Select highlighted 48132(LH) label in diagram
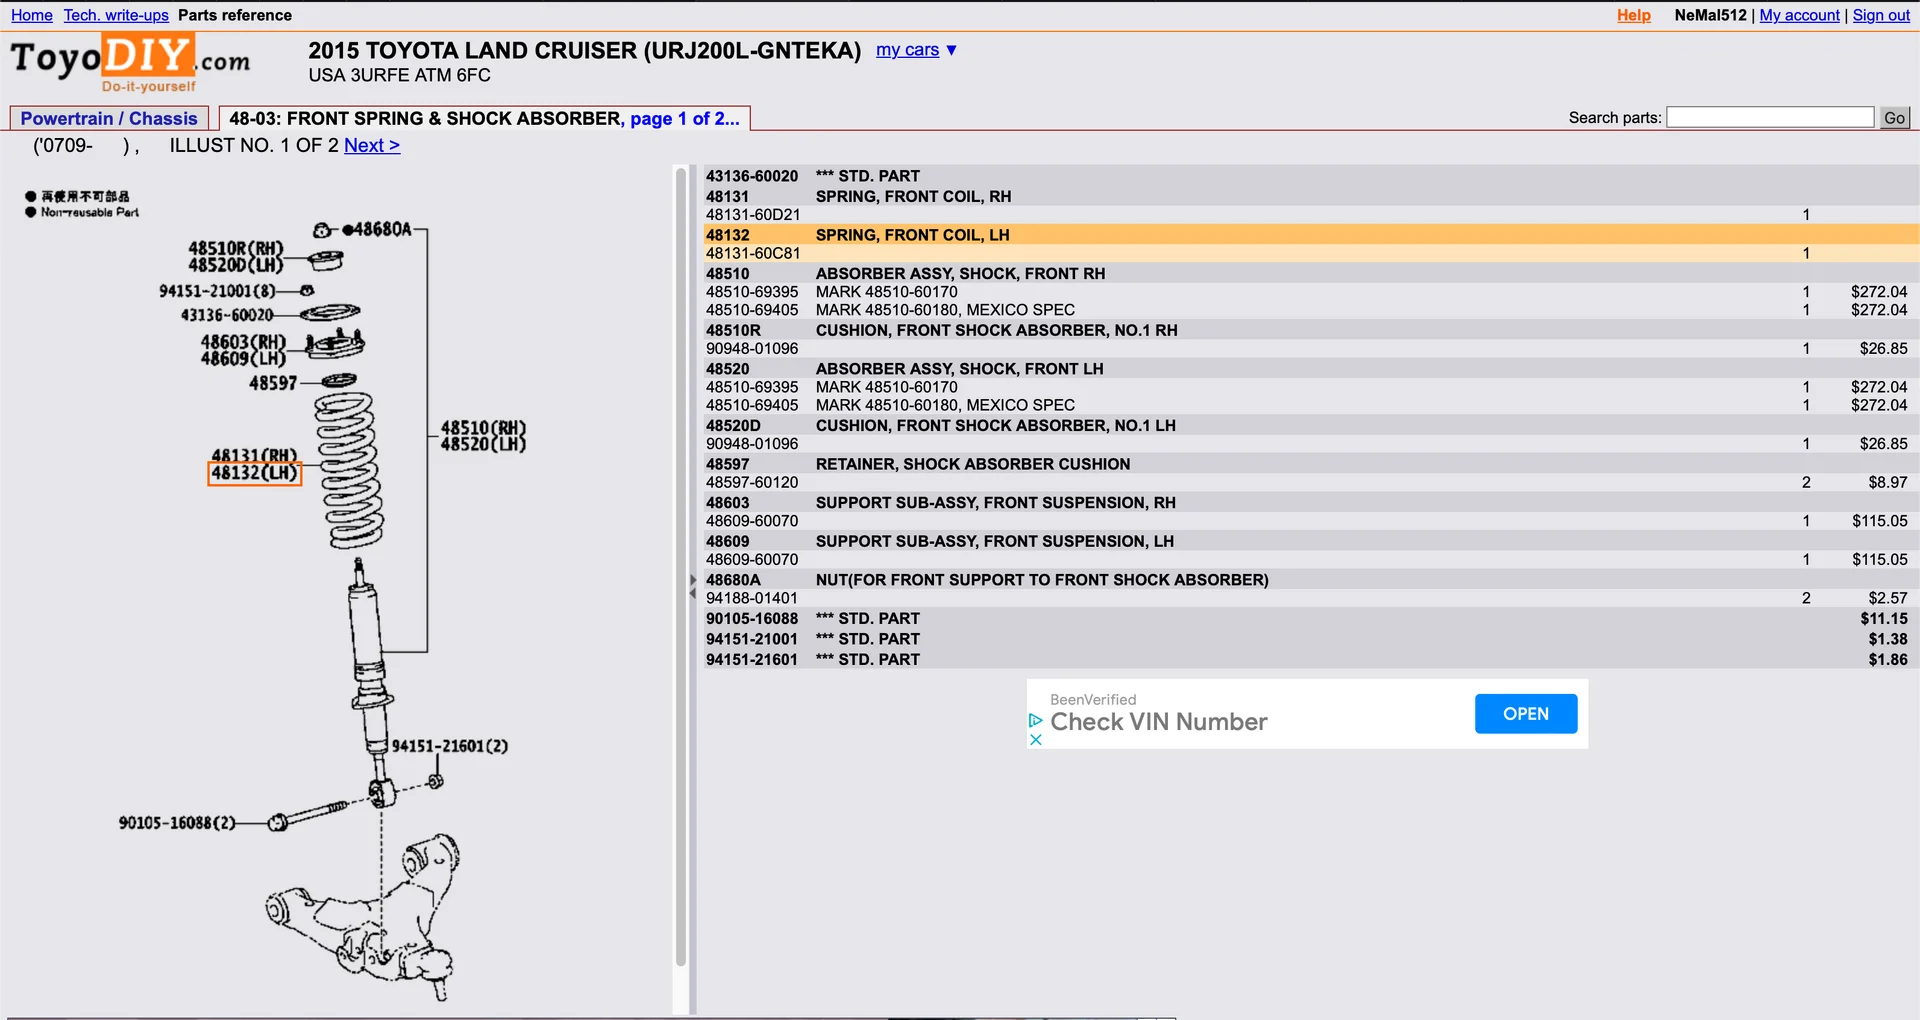1920x1020 pixels. 254,473
